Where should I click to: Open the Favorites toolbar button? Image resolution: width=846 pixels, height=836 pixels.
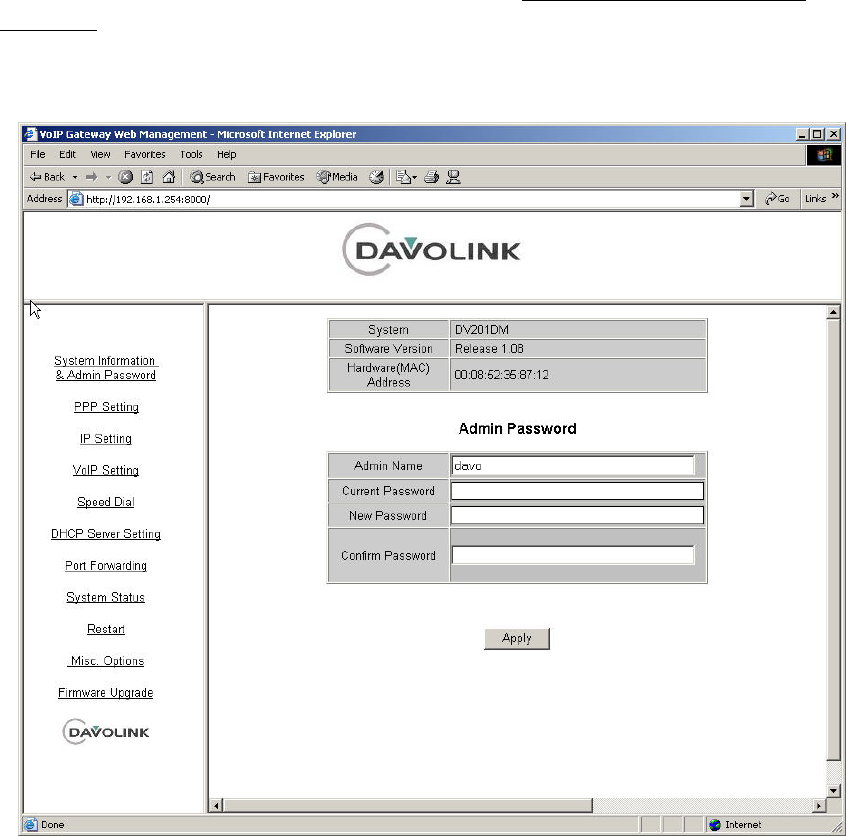click(276, 177)
